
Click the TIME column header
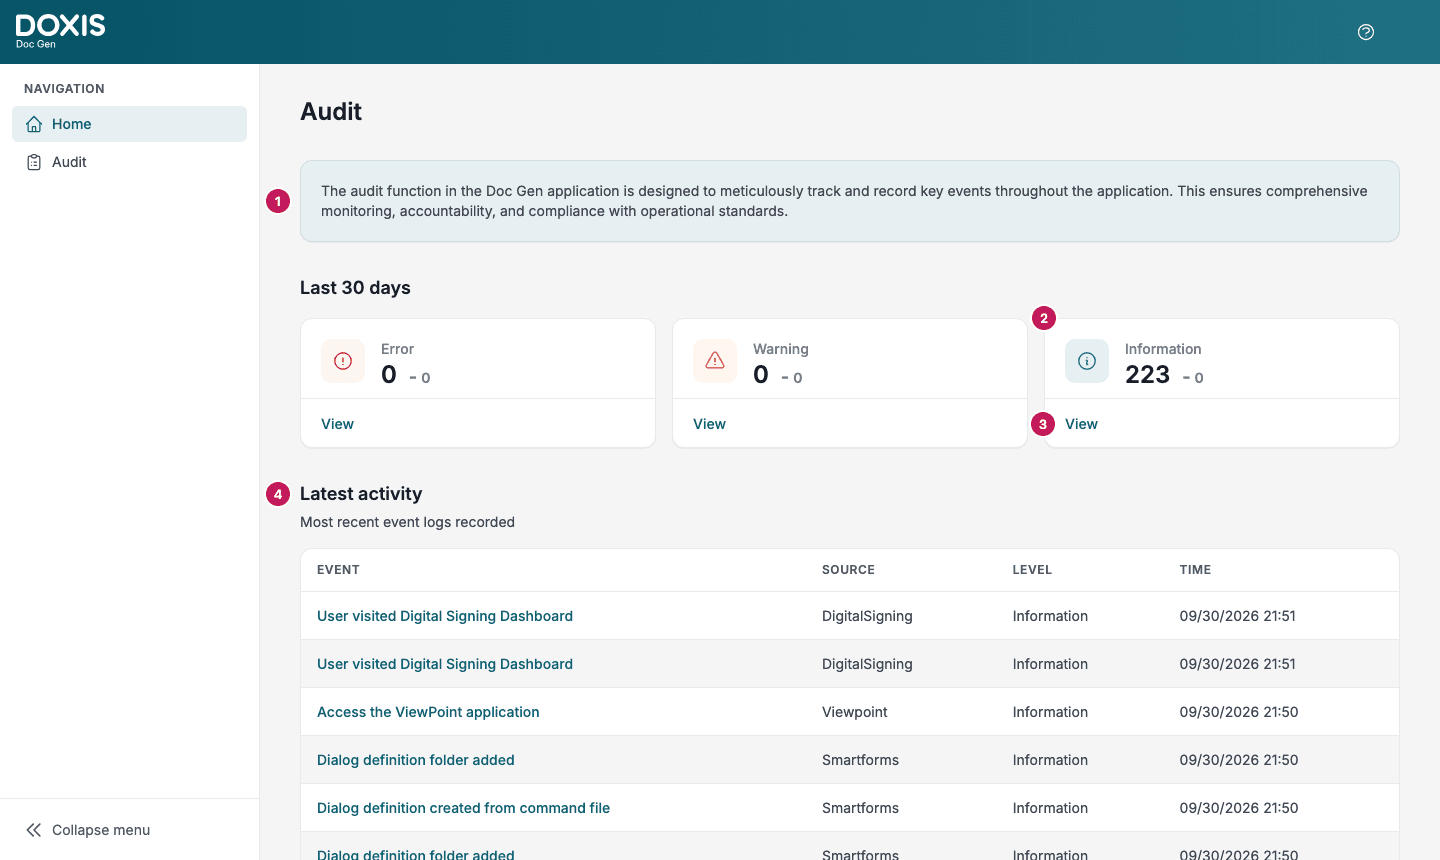coord(1195,570)
